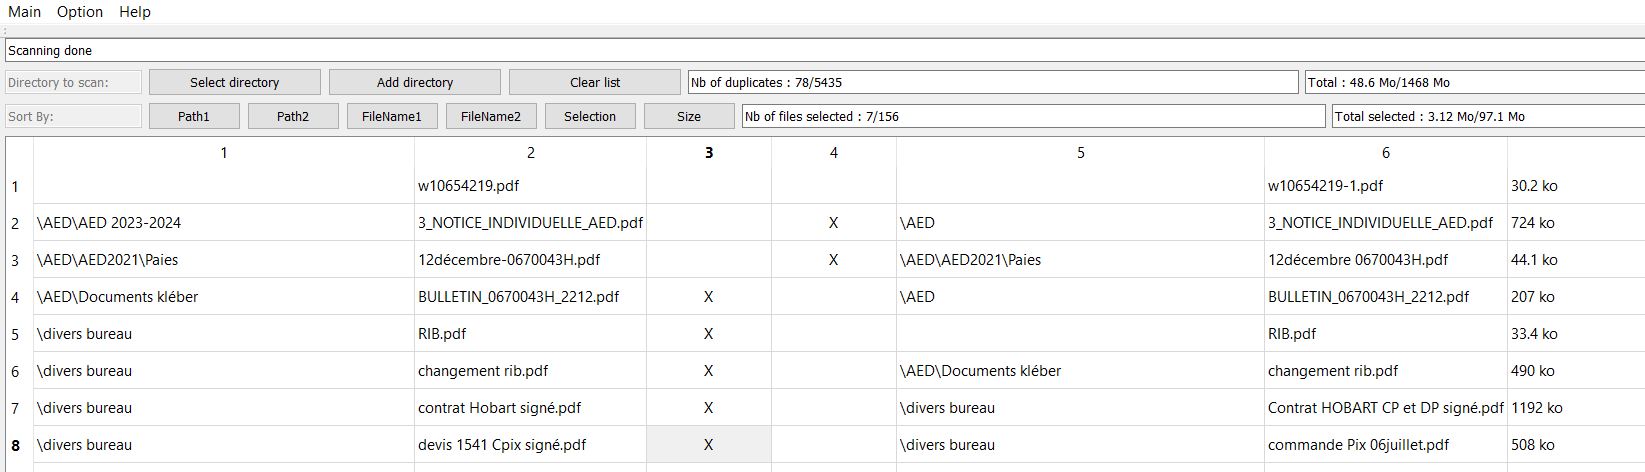Sort results by Path2

coord(293,116)
